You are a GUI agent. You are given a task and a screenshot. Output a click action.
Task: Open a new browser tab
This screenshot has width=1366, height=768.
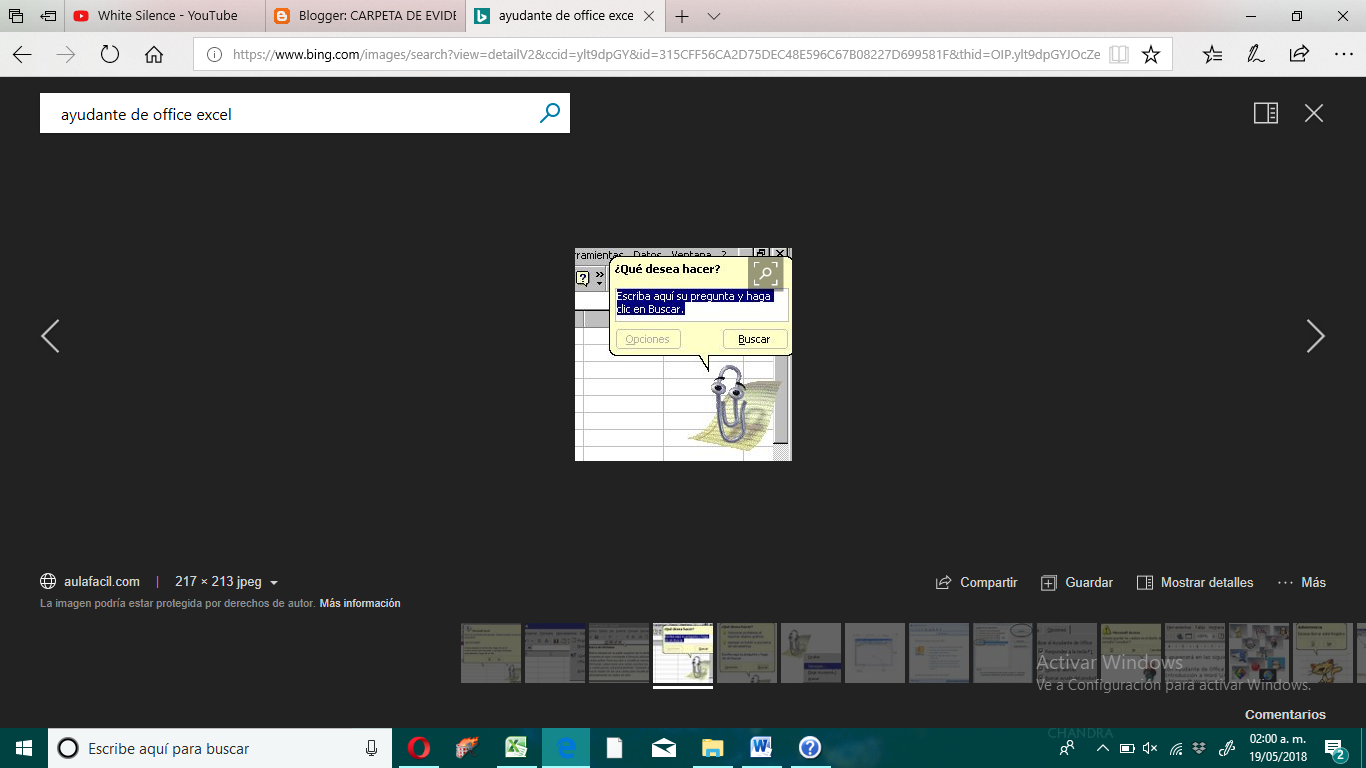click(x=682, y=16)
